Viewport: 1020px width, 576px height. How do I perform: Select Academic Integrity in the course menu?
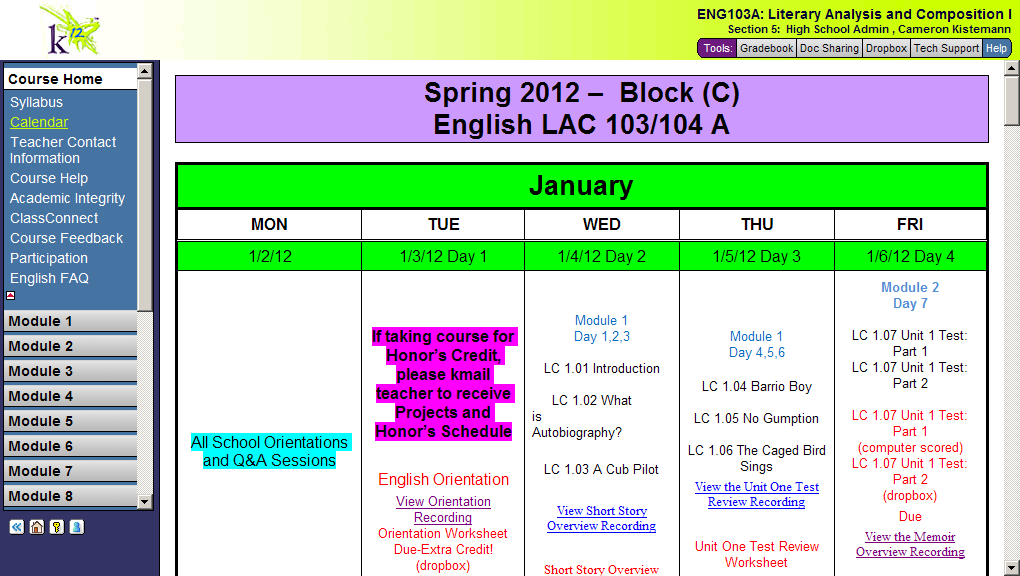point(68,198)
